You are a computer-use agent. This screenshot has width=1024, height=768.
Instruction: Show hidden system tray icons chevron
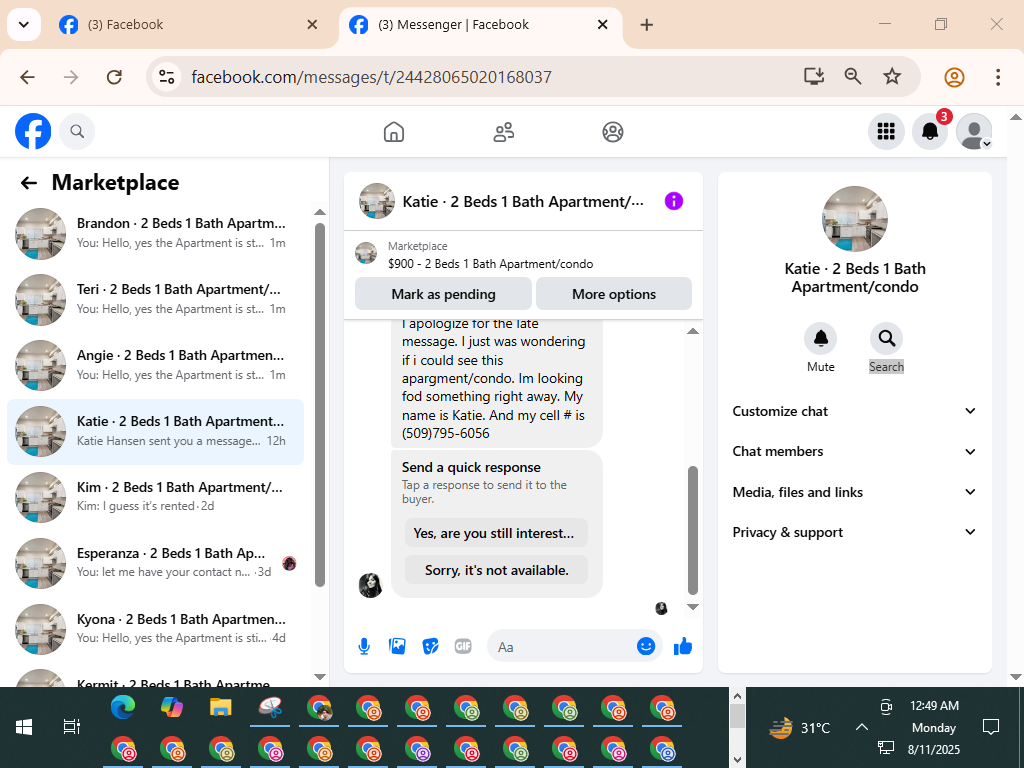[862, 727]
